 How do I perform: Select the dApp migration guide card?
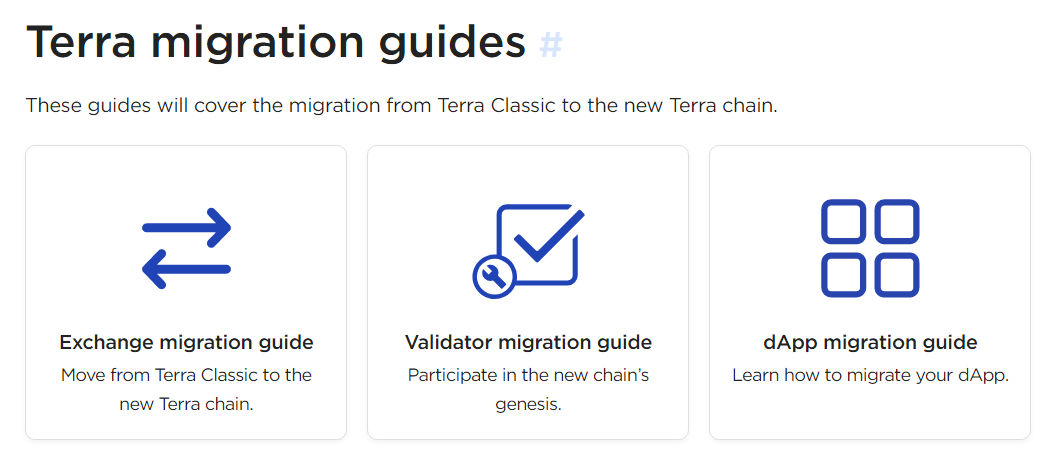click(870, 292)
